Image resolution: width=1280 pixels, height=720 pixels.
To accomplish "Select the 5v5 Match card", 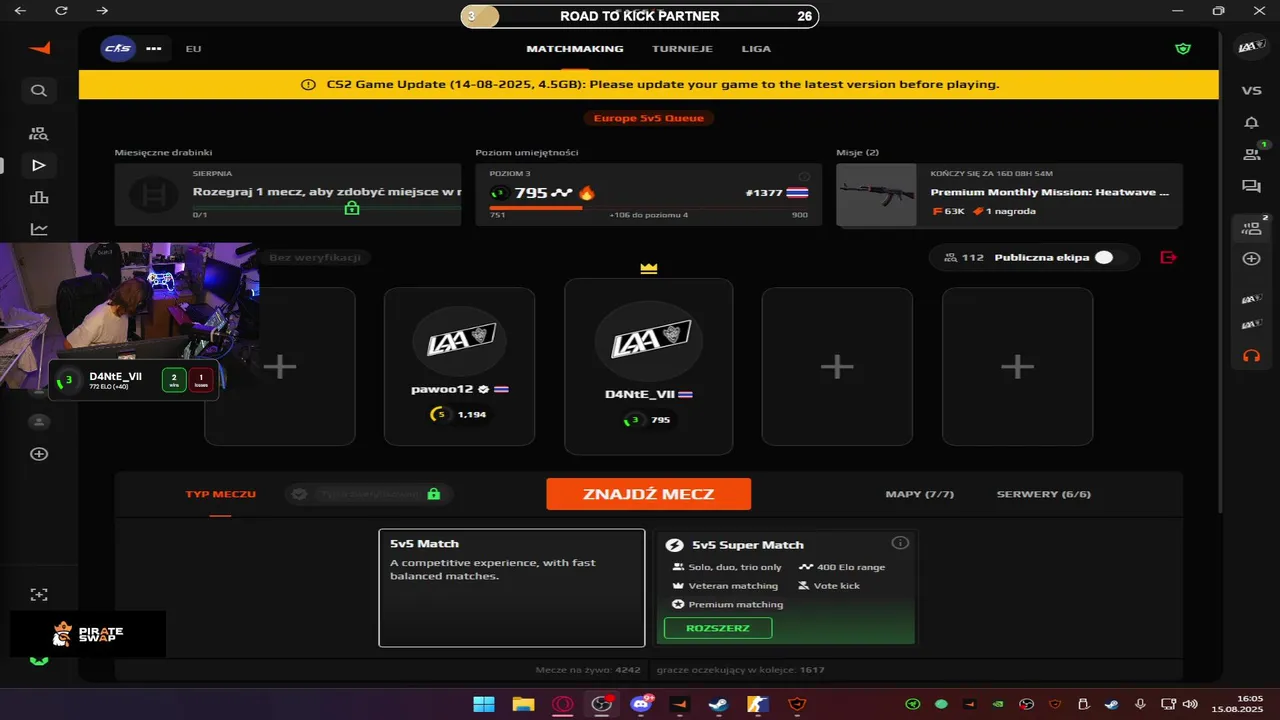I will [x=512, y=588].
